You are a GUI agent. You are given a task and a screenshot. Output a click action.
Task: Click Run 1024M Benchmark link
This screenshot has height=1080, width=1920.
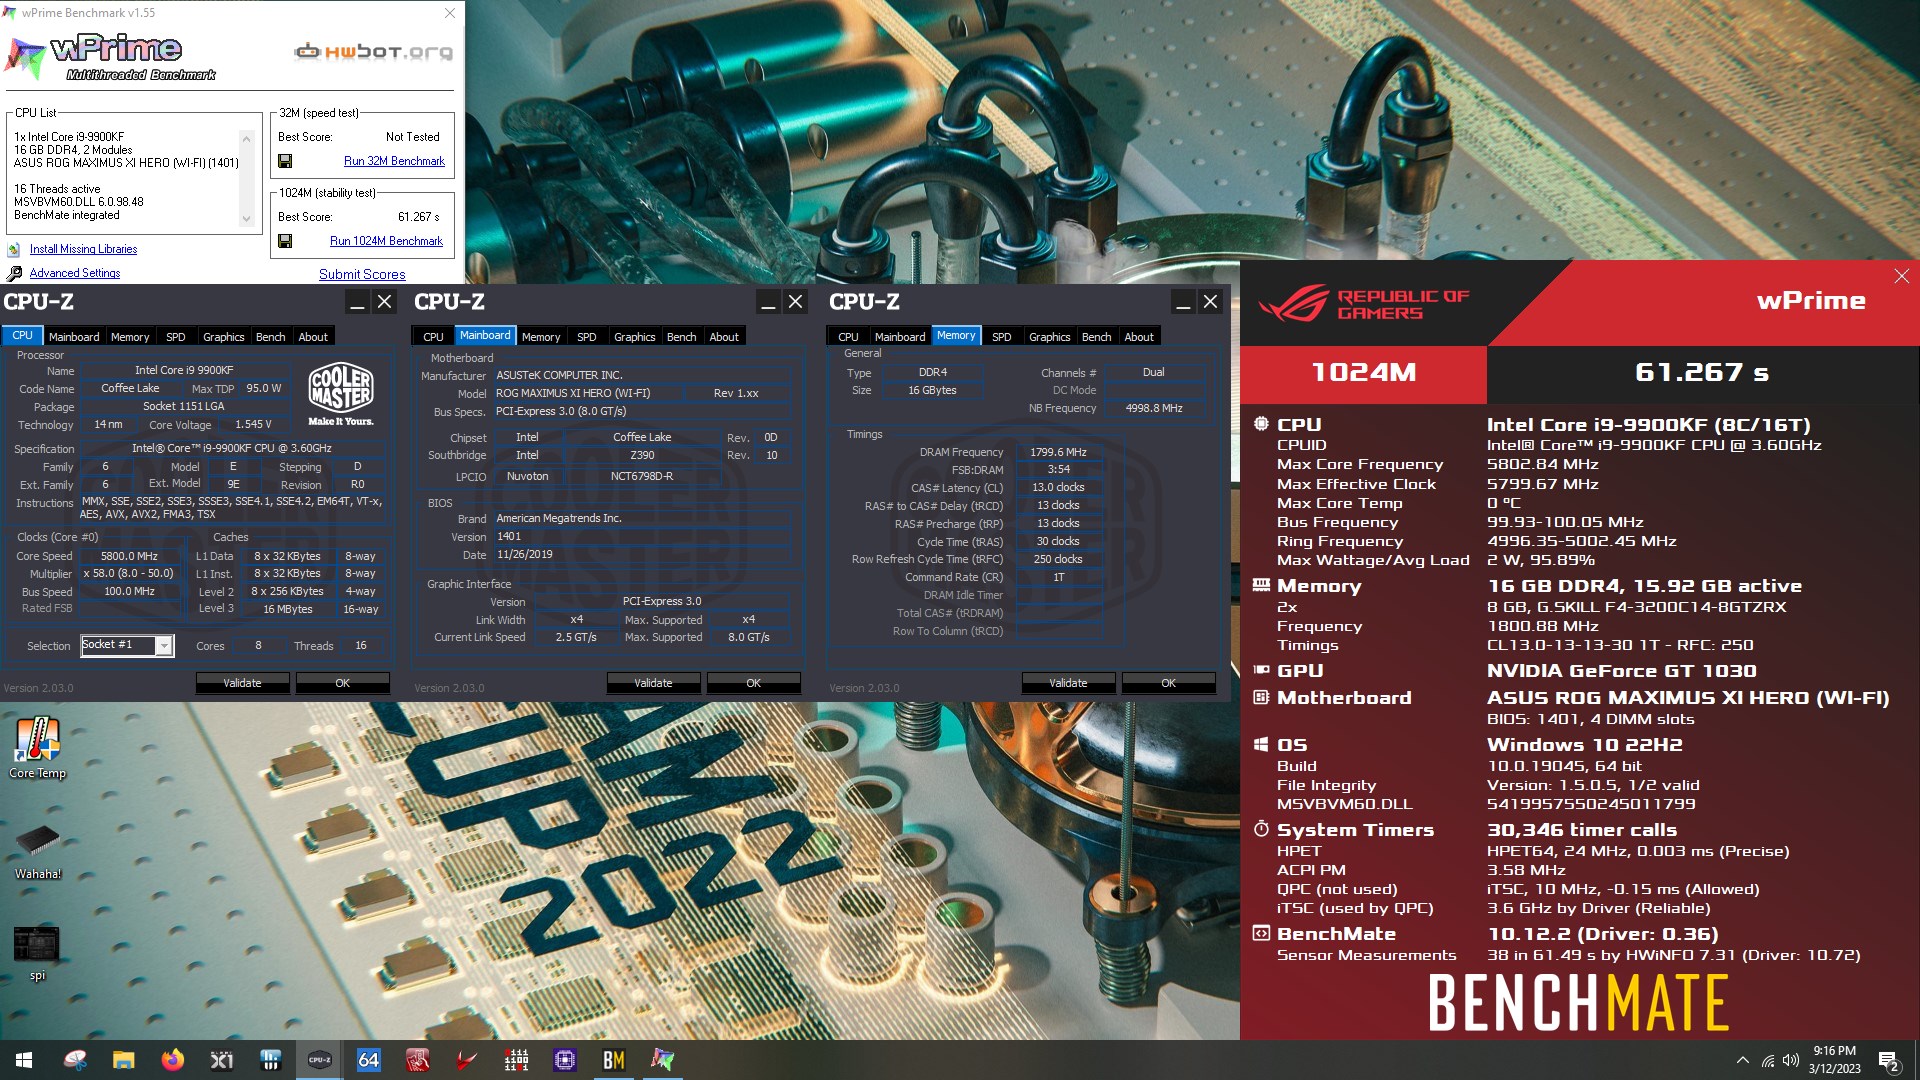click(x=386, y=241)
